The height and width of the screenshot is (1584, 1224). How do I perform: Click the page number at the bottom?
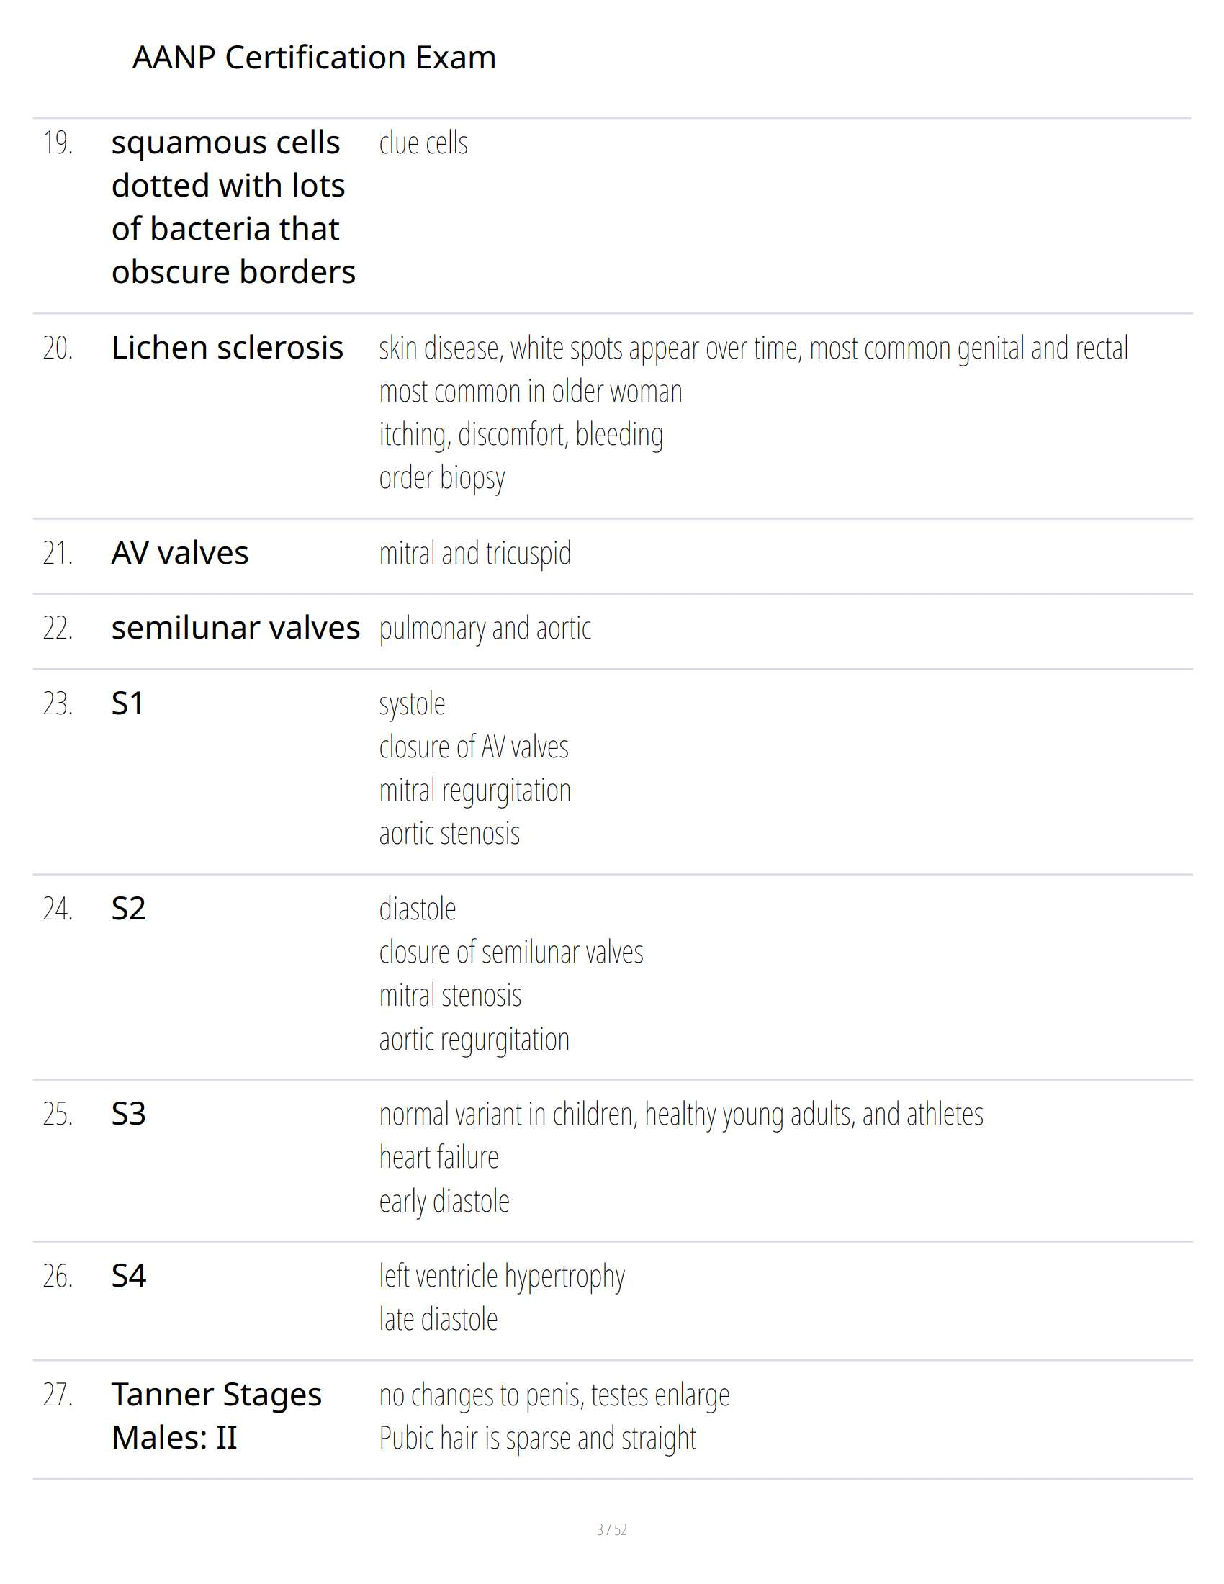coord(611,1529)
